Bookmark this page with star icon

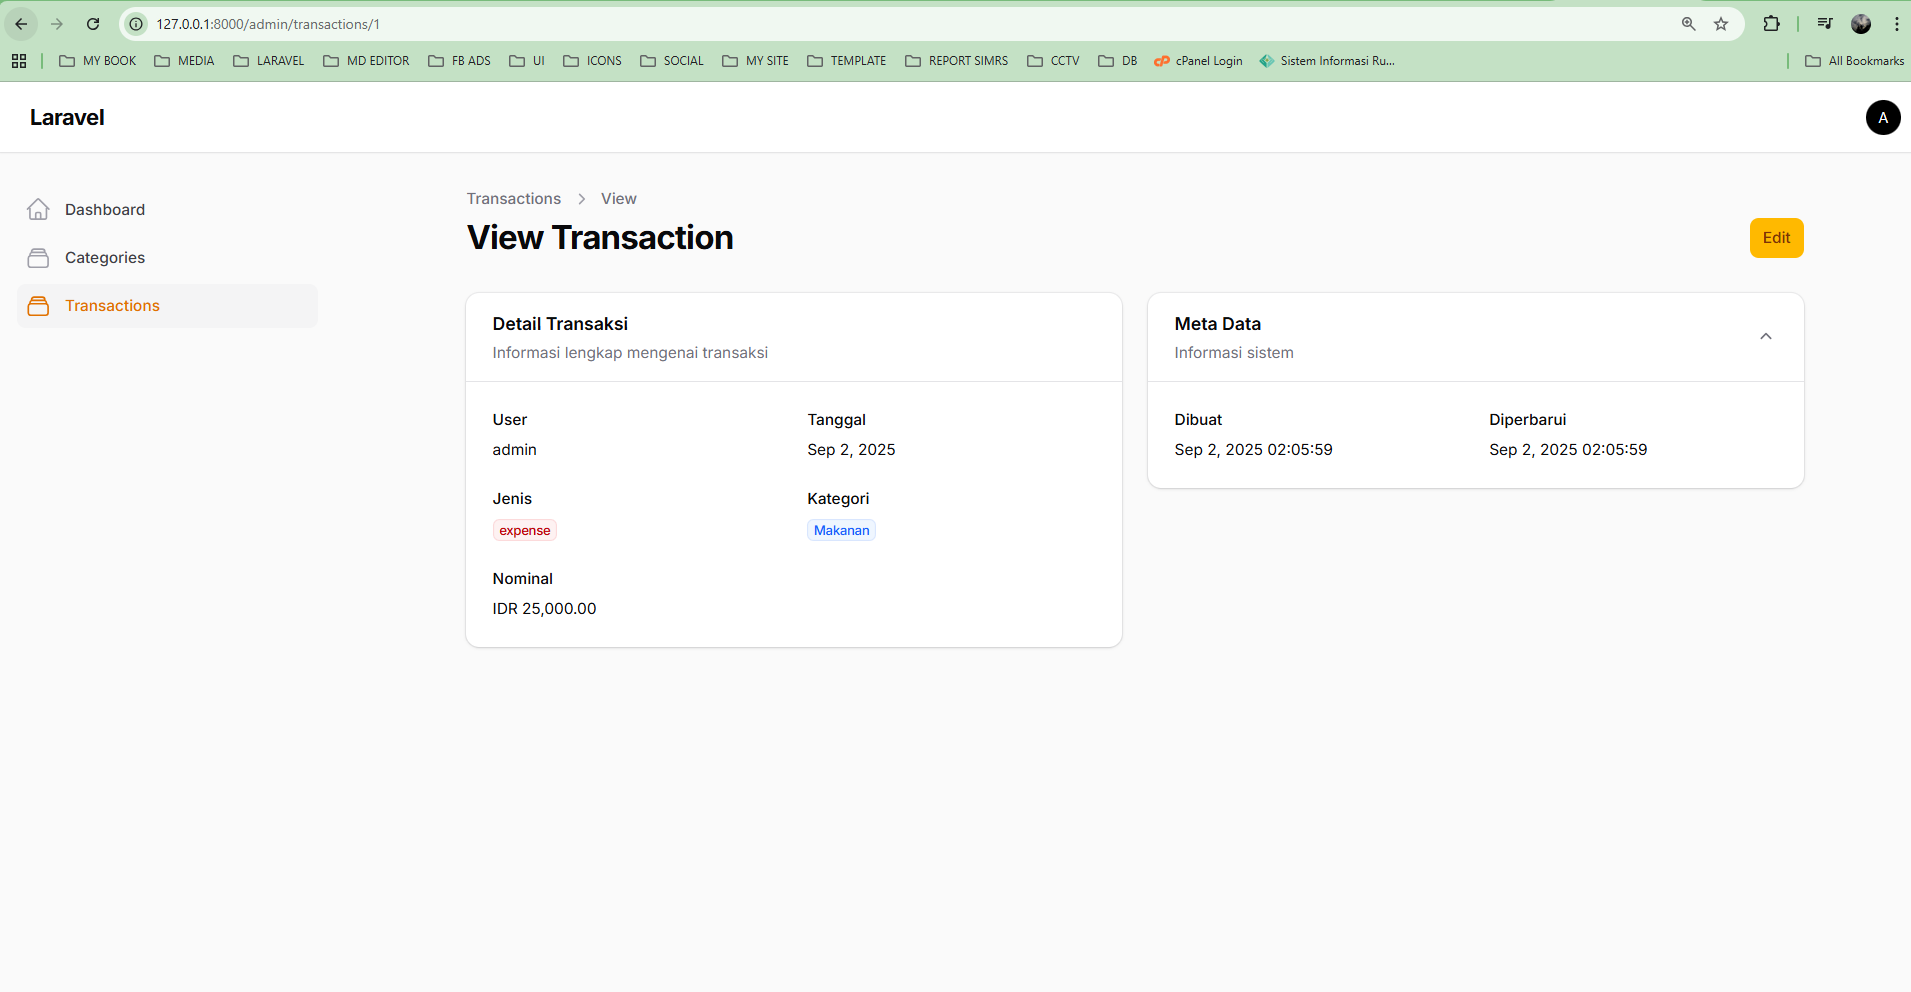click(1721, 24)
